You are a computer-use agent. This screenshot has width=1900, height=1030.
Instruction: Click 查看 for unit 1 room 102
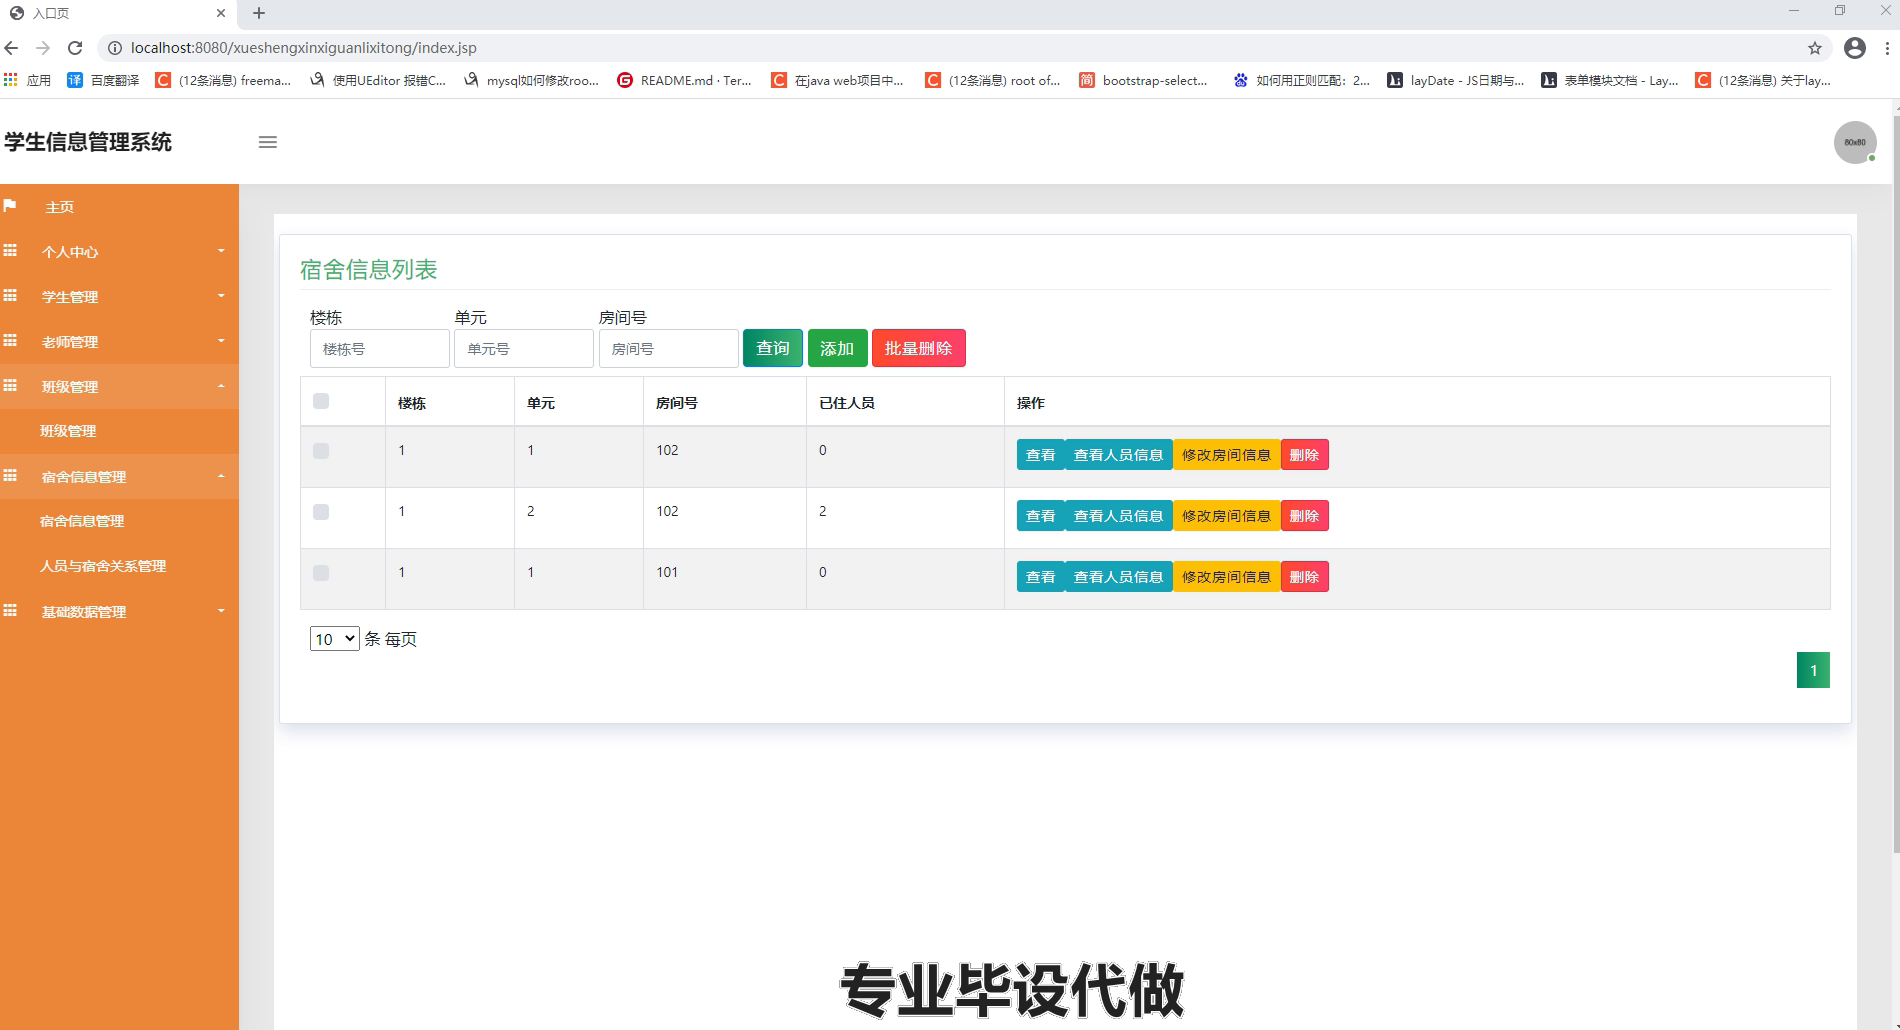(1041, 455)
